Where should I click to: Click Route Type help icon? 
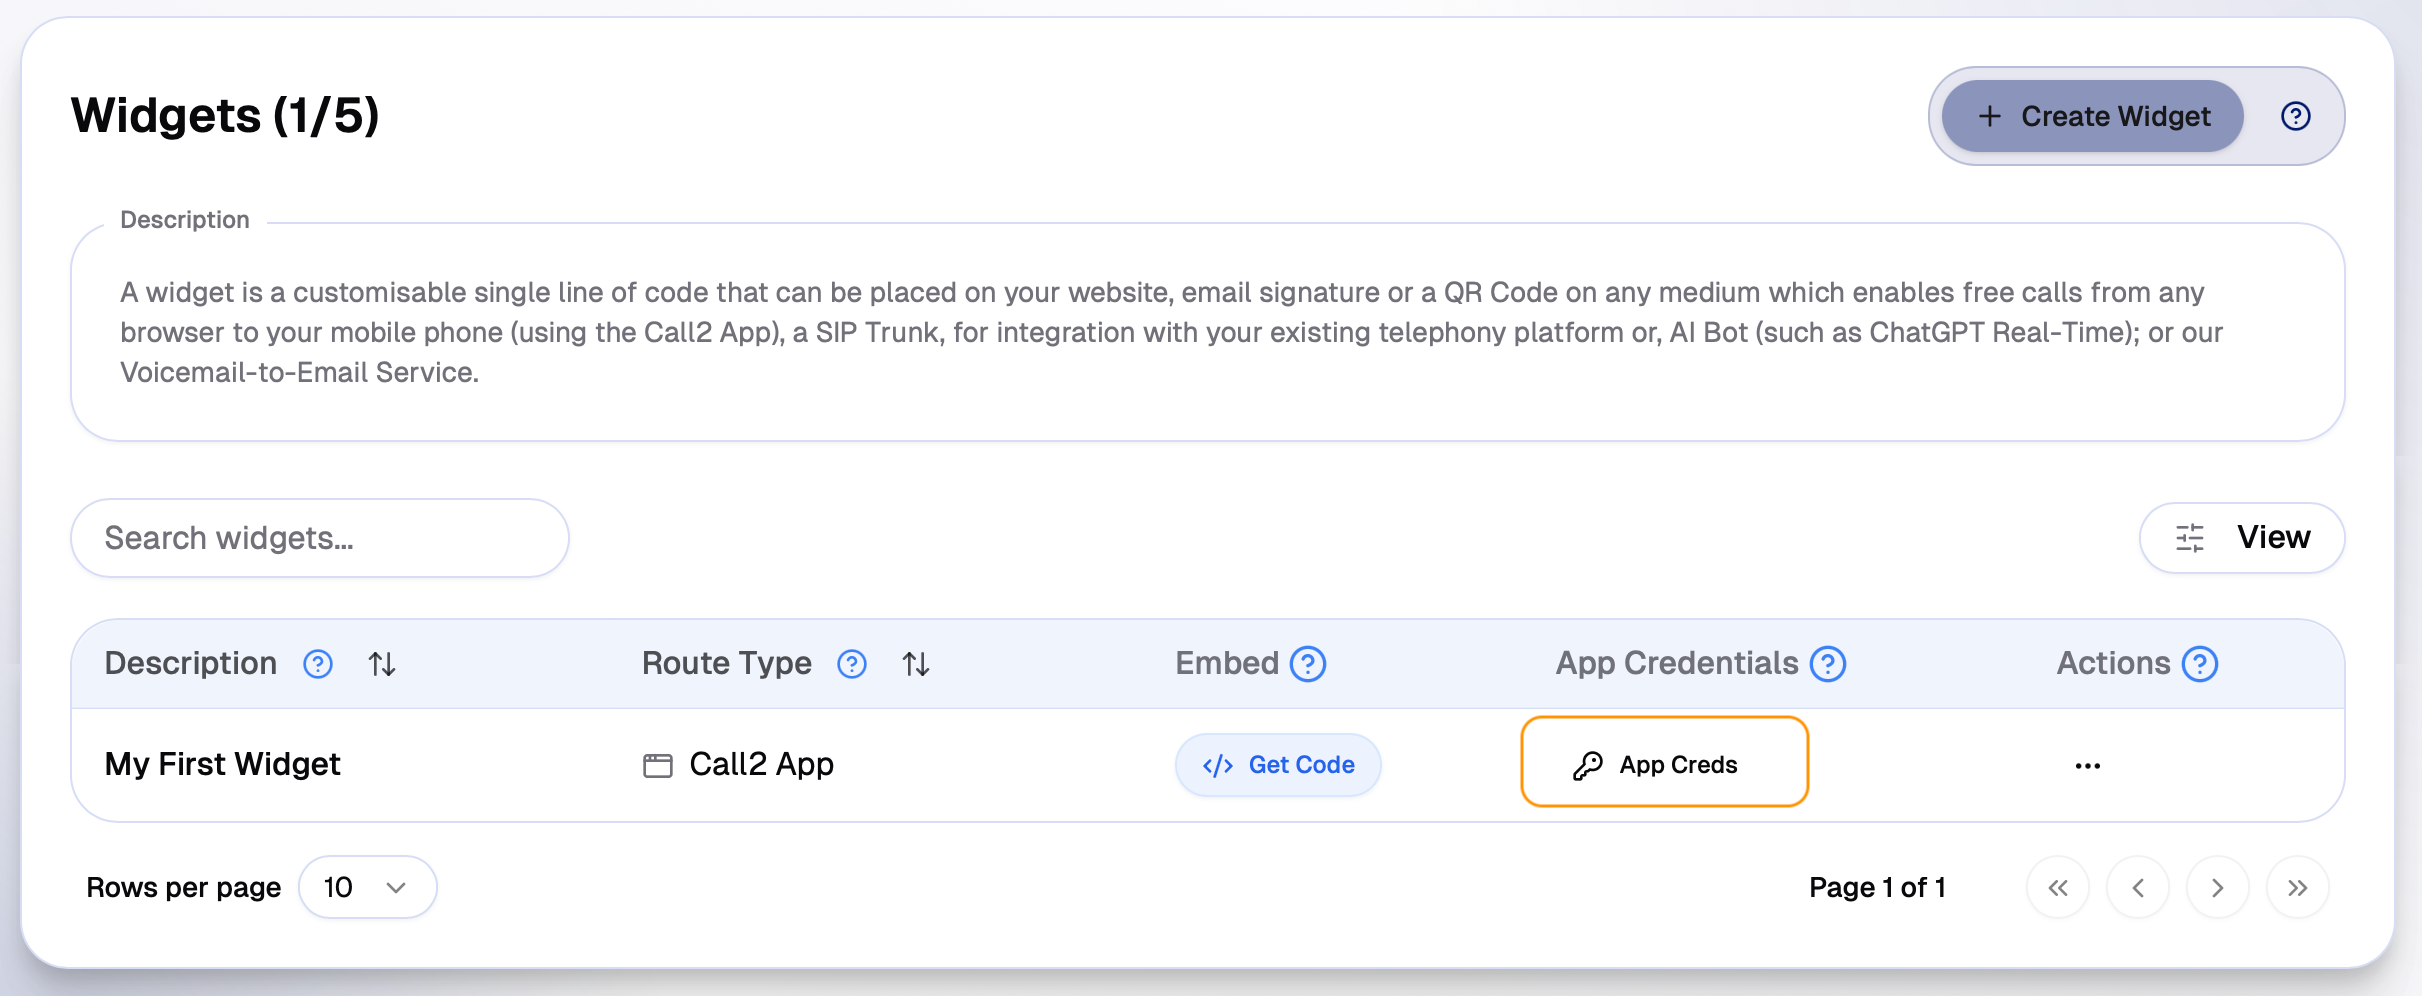point(852,664)
